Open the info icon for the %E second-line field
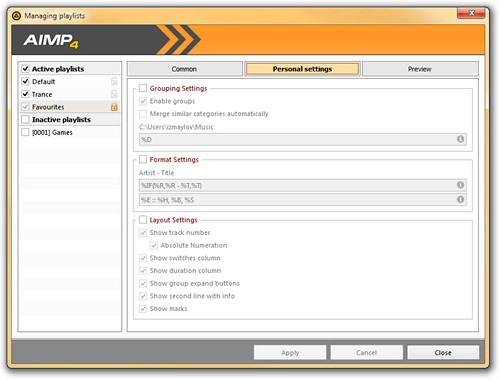This screenshot has width=500, height=380. pyautogui.click(x=460, y=199)
